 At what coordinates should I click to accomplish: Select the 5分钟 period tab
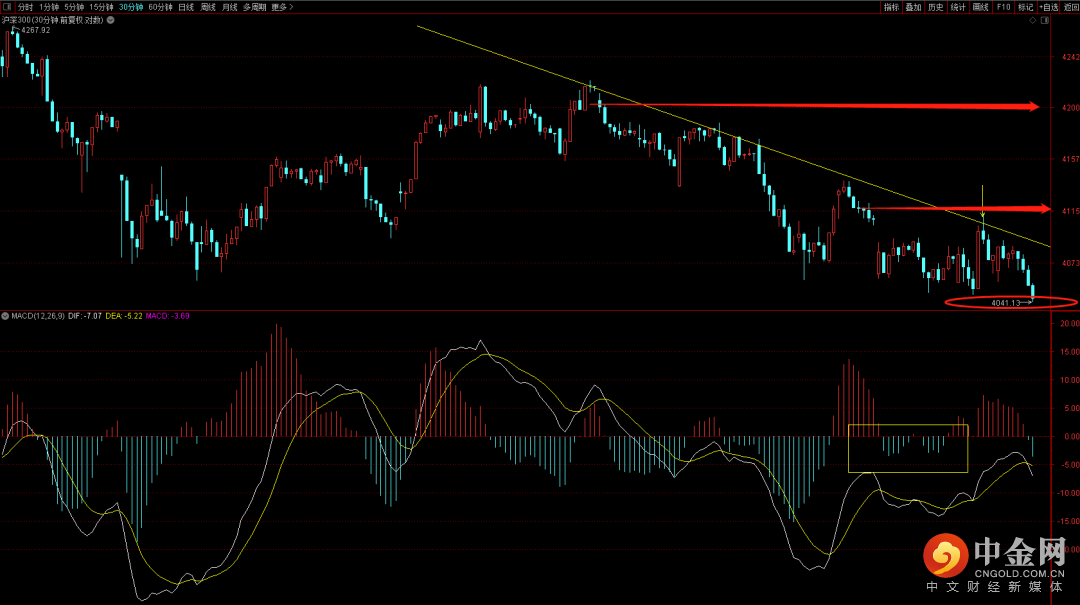tap(74, 7)
